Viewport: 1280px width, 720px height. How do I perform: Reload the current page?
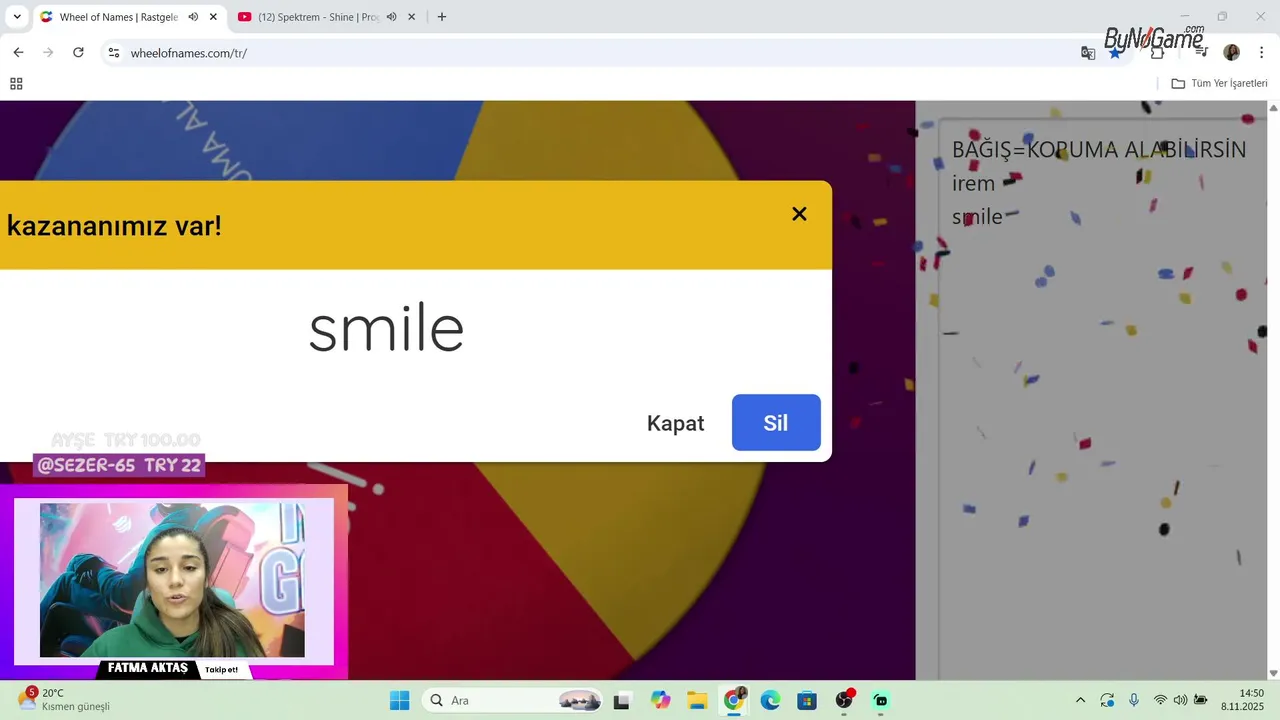(x=78, y=52)
